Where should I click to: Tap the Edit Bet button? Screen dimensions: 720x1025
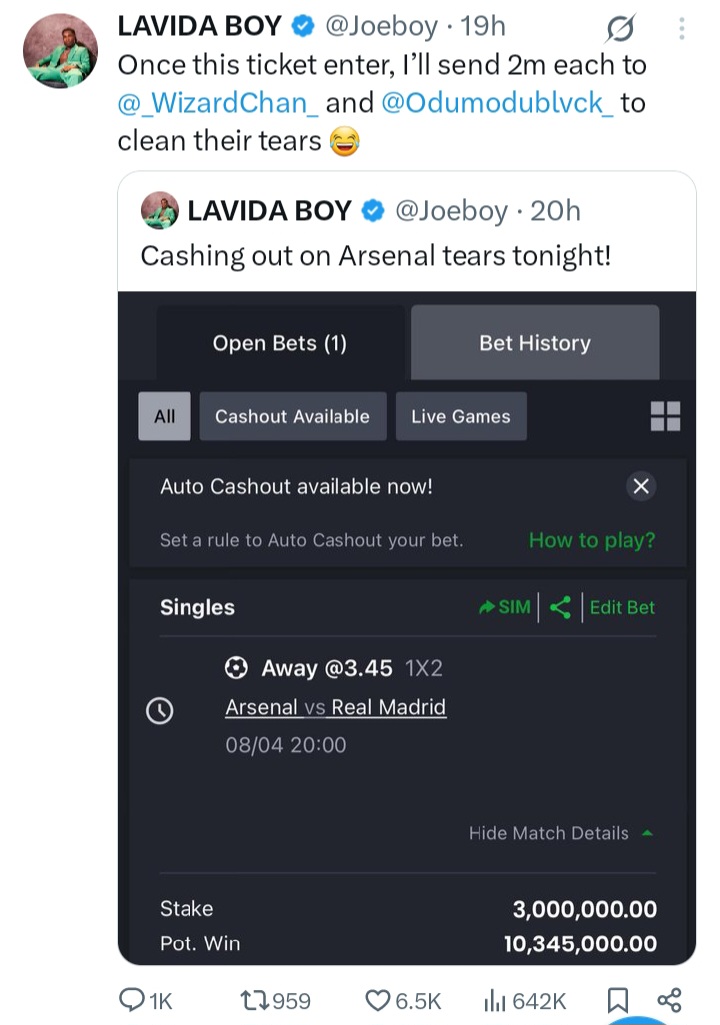(622, 607)
